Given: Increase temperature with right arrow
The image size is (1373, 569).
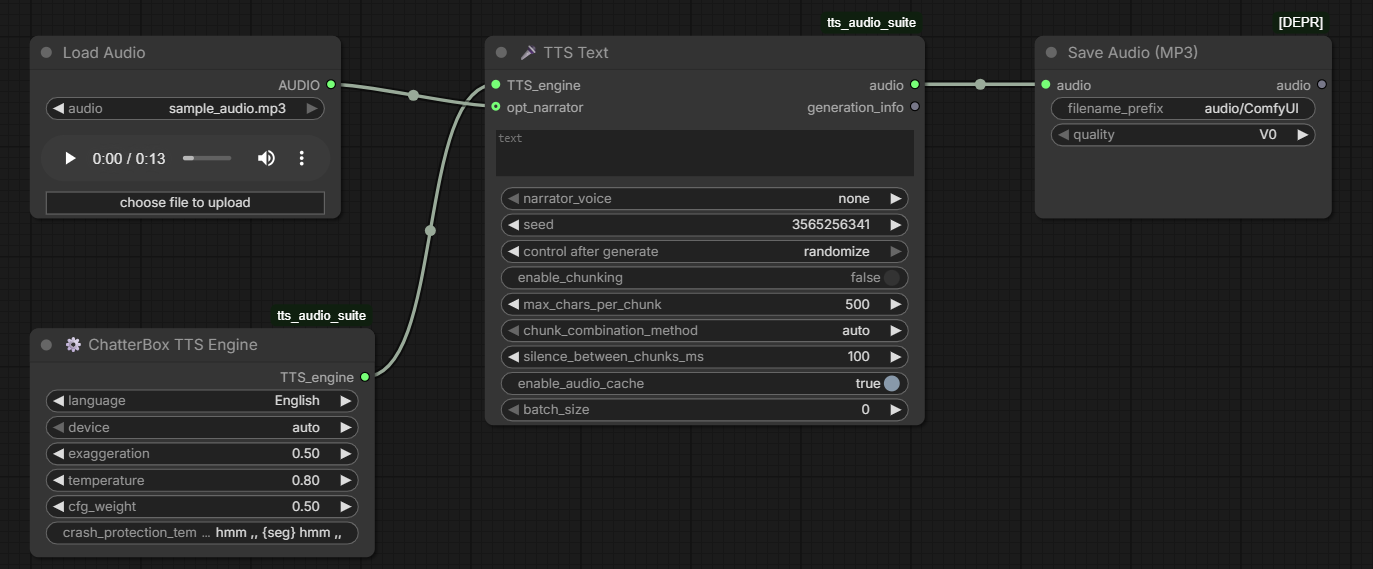Looking at the screenshot, I should coord(346,481).
